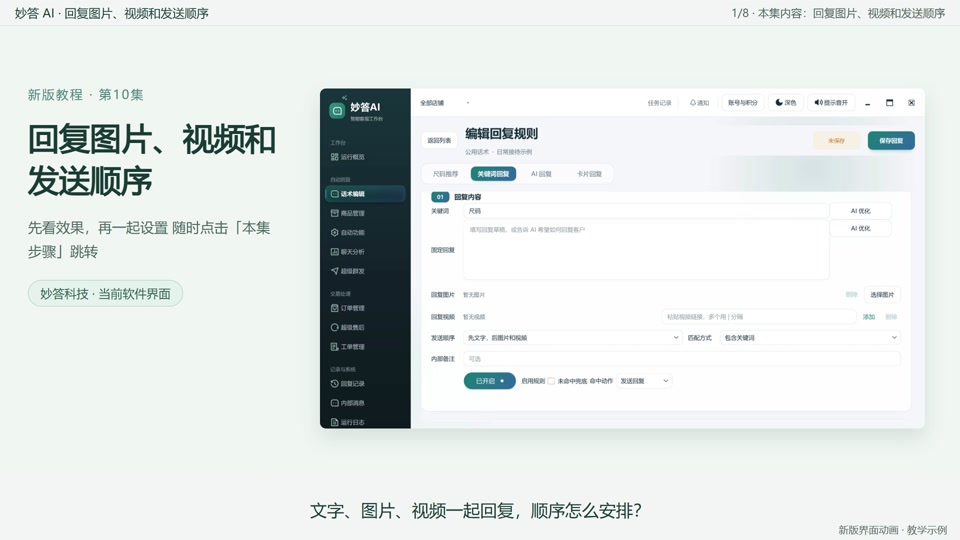Focus the 粘贴视频链接 input field
Screen dimensions: 960x540
(758, 317)
